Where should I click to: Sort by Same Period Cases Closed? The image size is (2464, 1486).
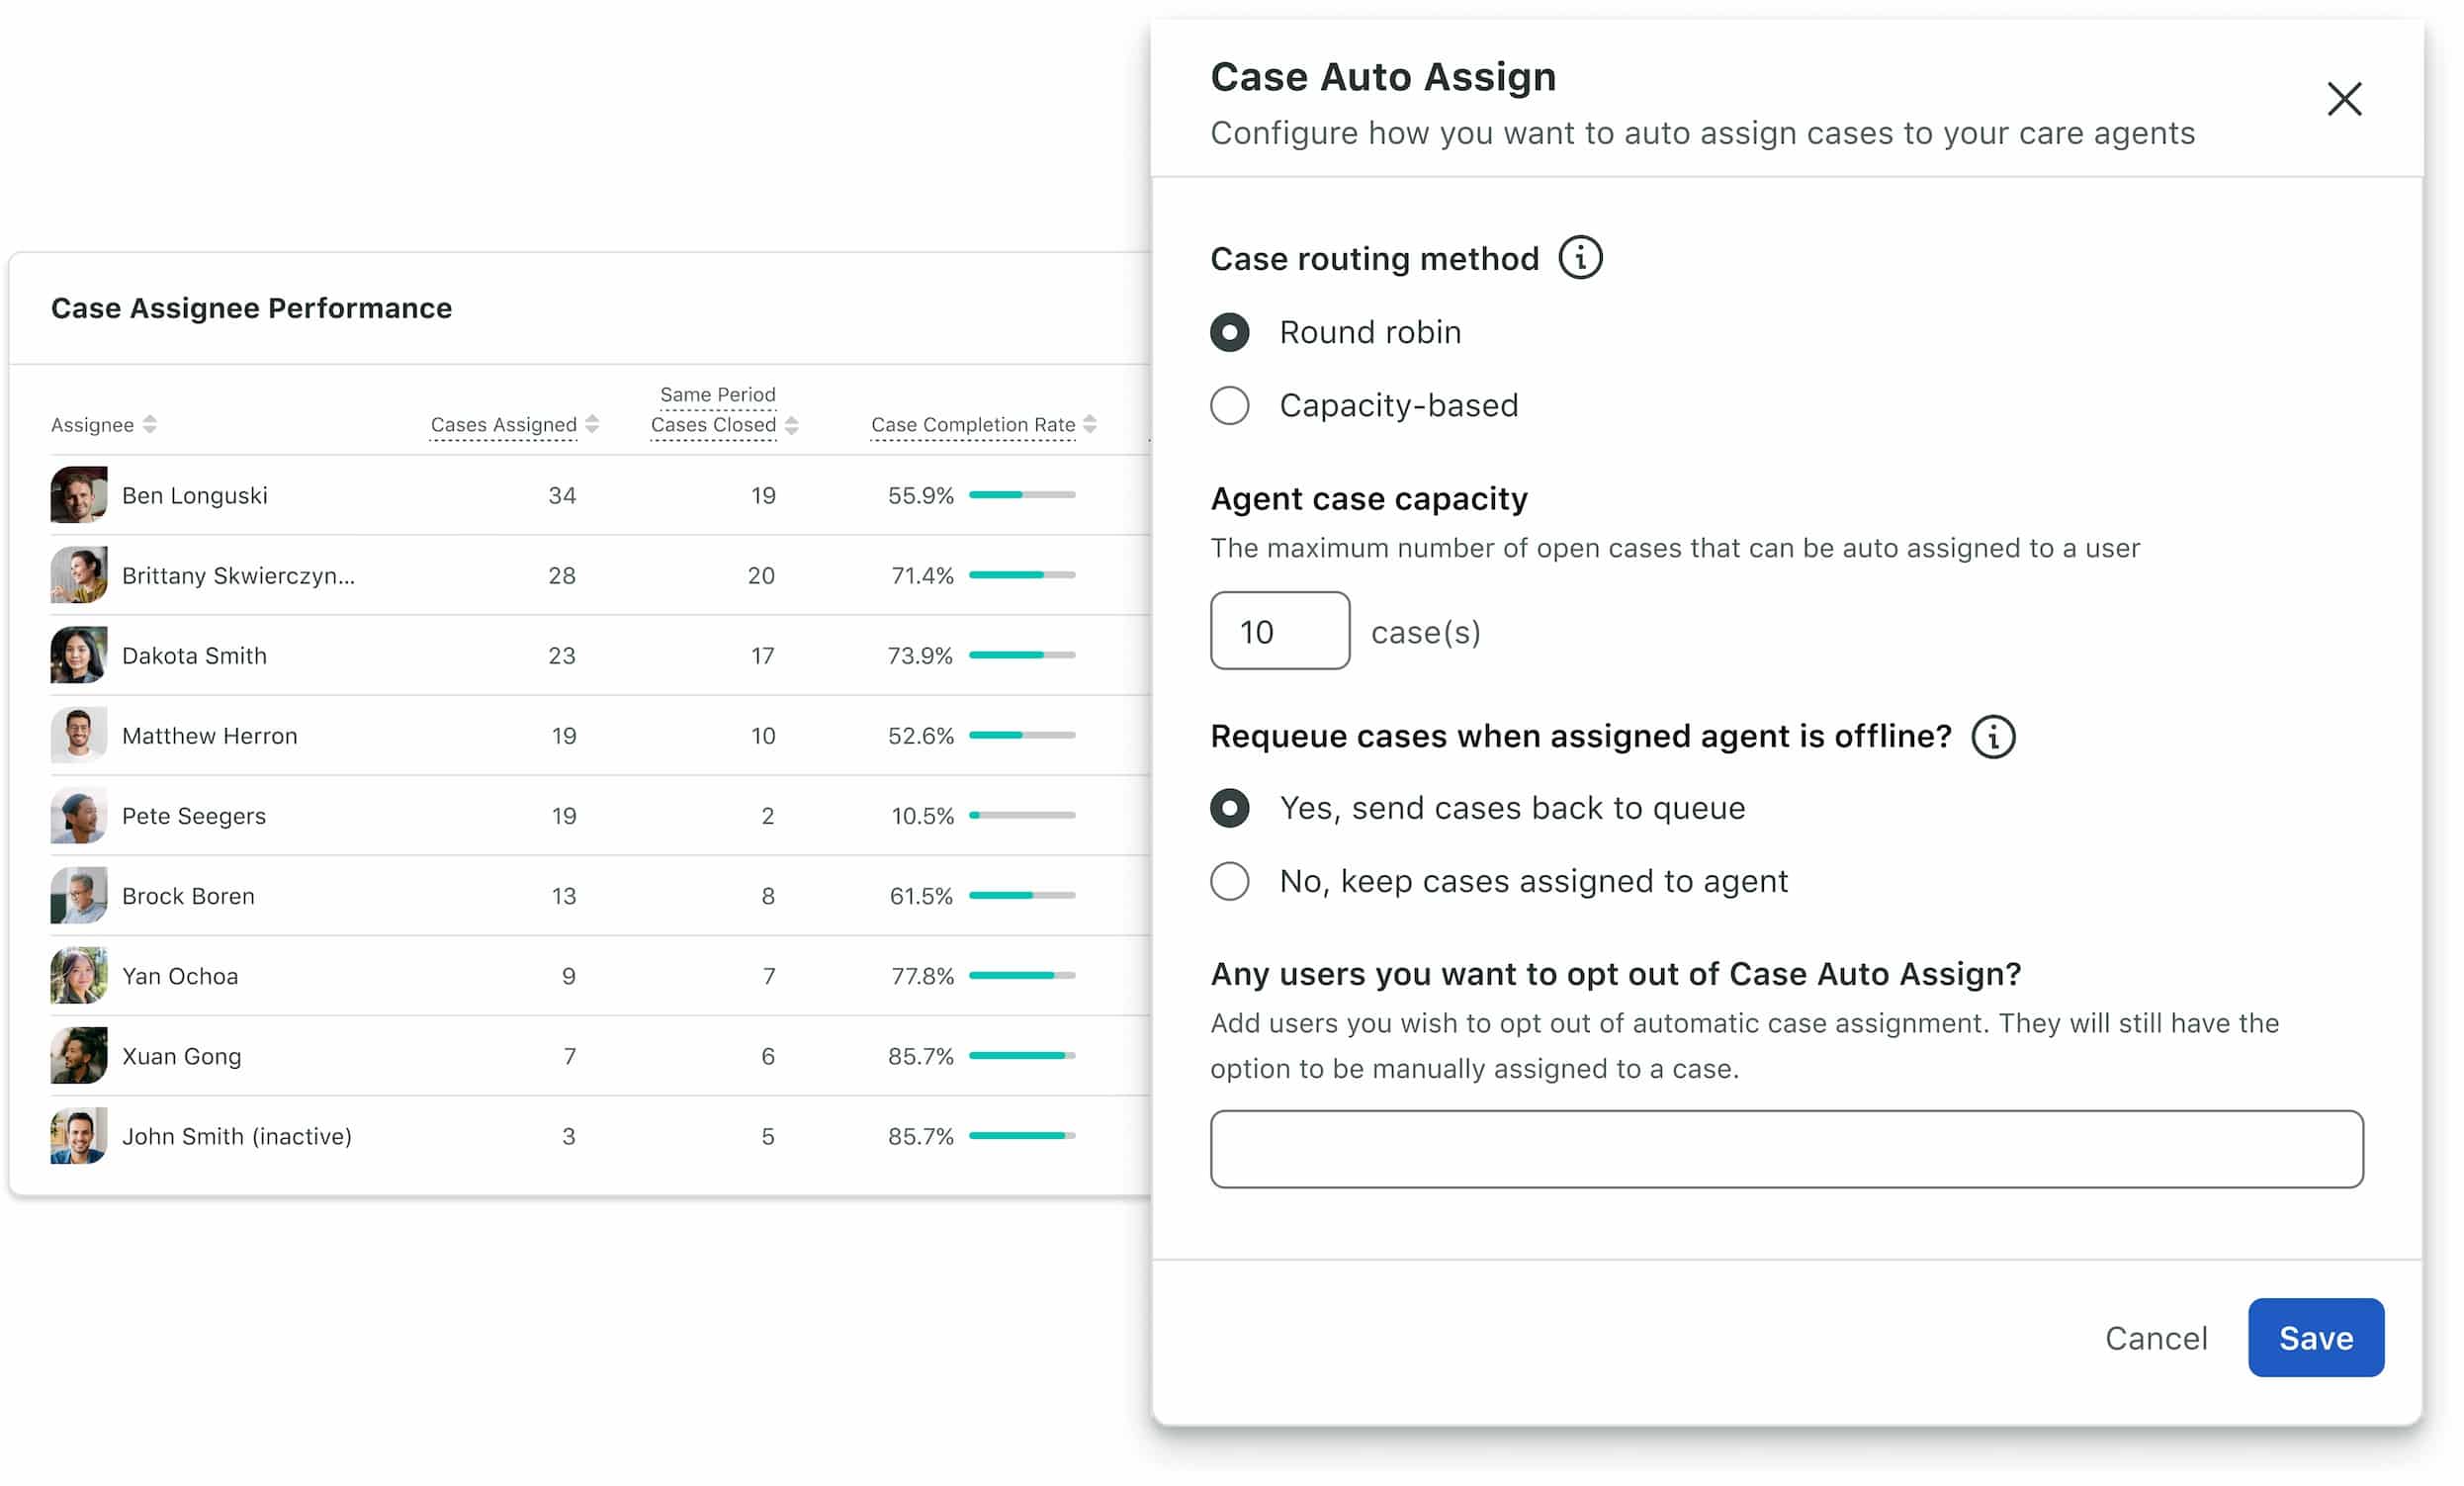(793, 424)
